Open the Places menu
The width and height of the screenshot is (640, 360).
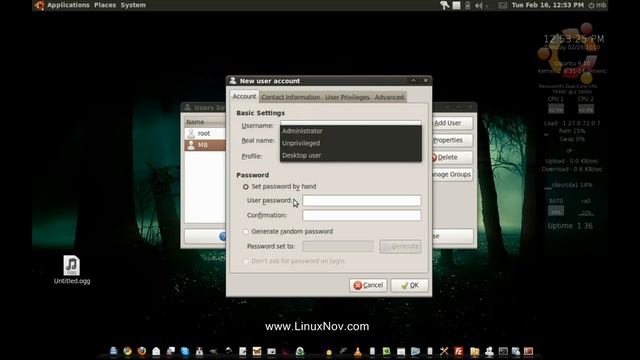(105, 5)
